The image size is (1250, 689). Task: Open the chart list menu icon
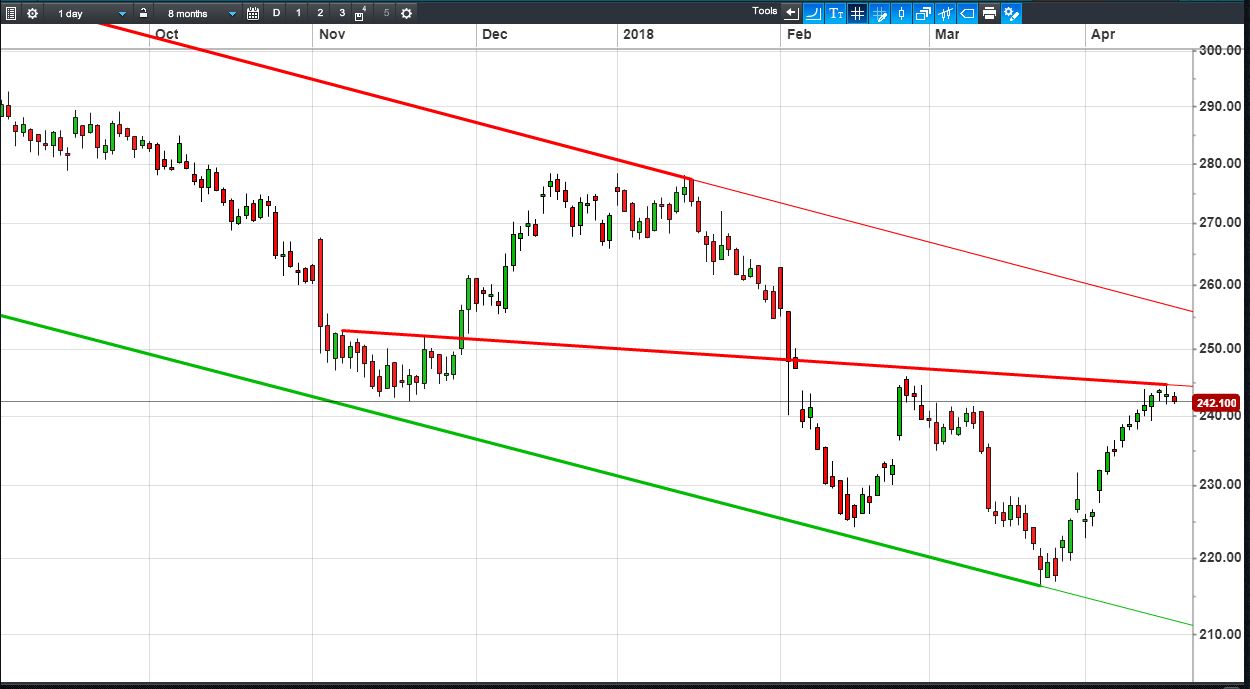(x=10, y=13)
